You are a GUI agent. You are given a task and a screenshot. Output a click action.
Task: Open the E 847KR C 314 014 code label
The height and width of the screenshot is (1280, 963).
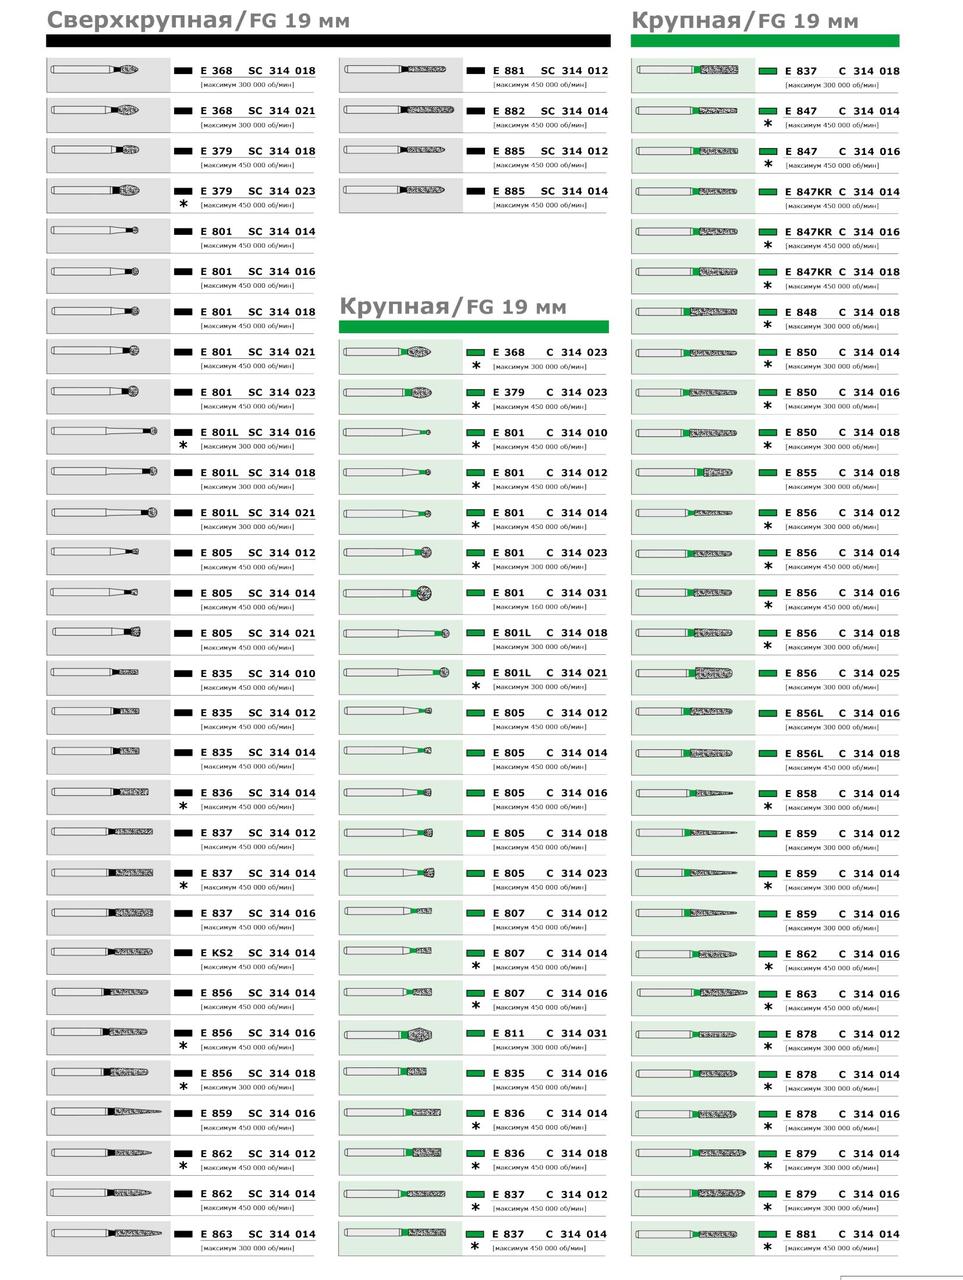coord(842,192)
